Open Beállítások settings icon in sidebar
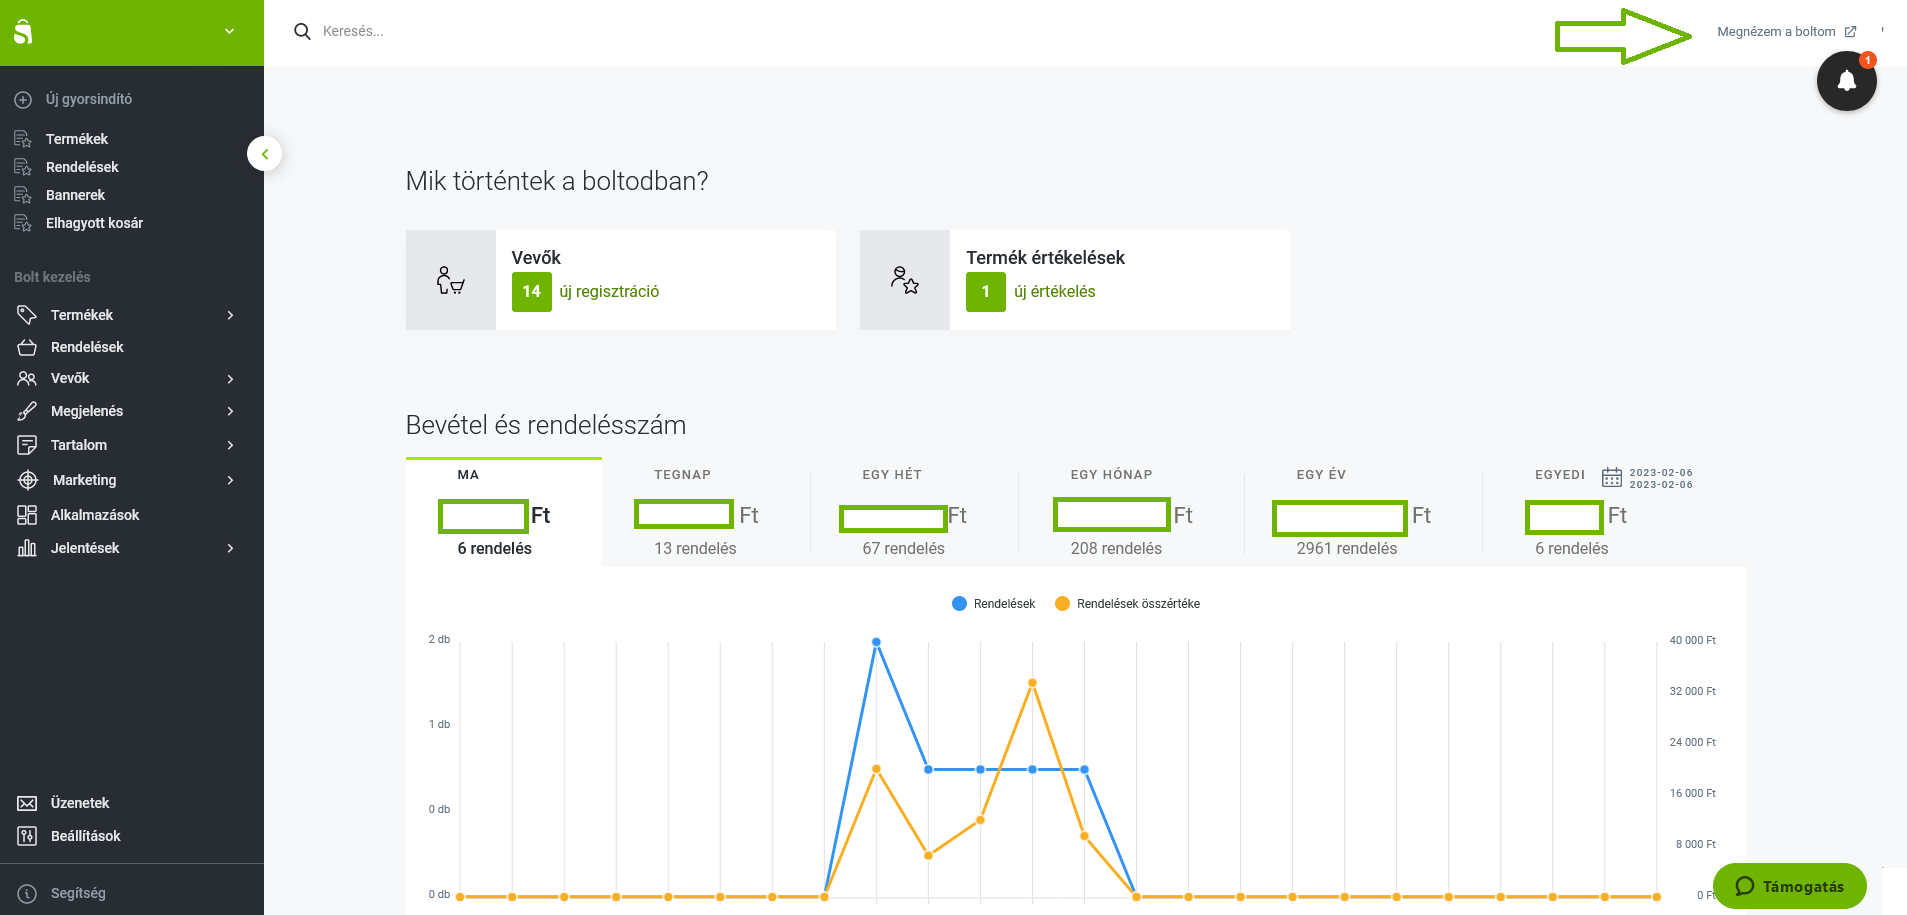The width and height of the screenshot is (1907, 915). point(27,836)
